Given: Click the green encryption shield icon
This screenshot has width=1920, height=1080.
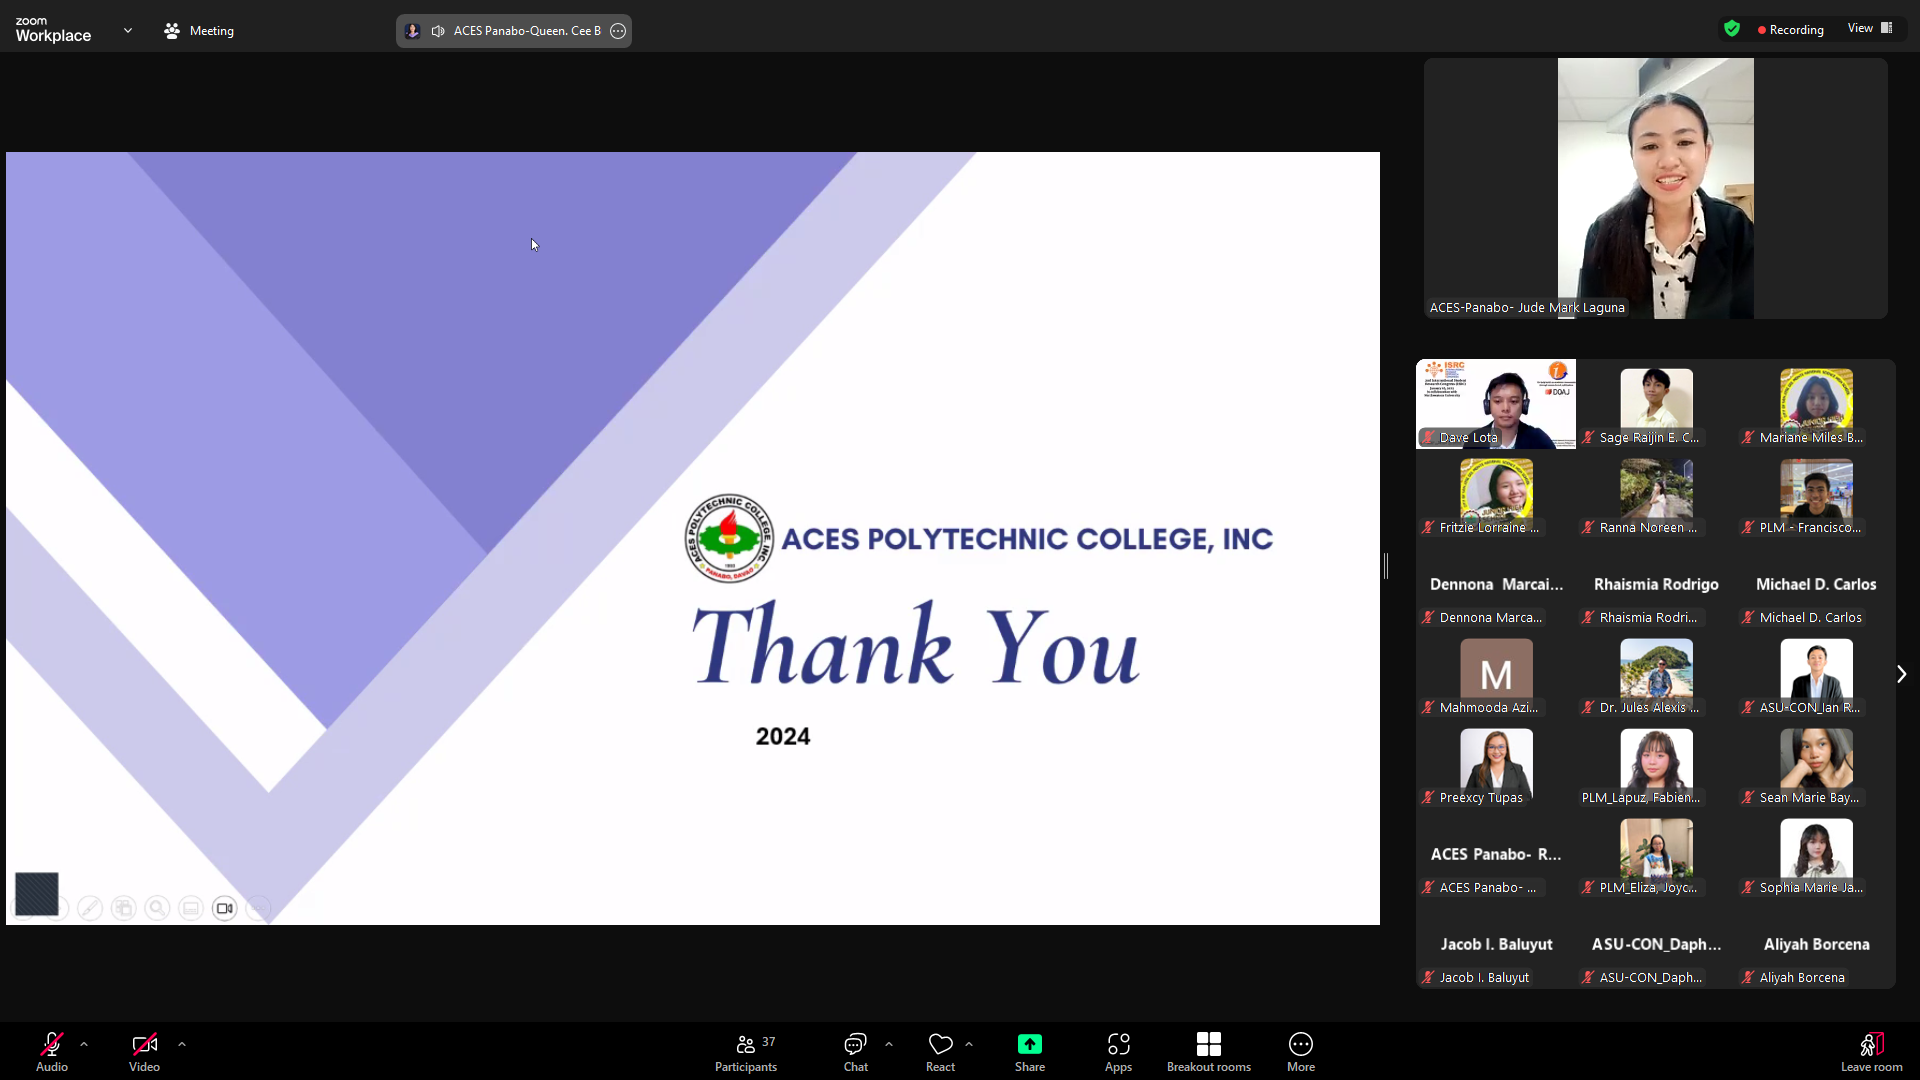Looking at the screenshot, I should pos(1732,29).
